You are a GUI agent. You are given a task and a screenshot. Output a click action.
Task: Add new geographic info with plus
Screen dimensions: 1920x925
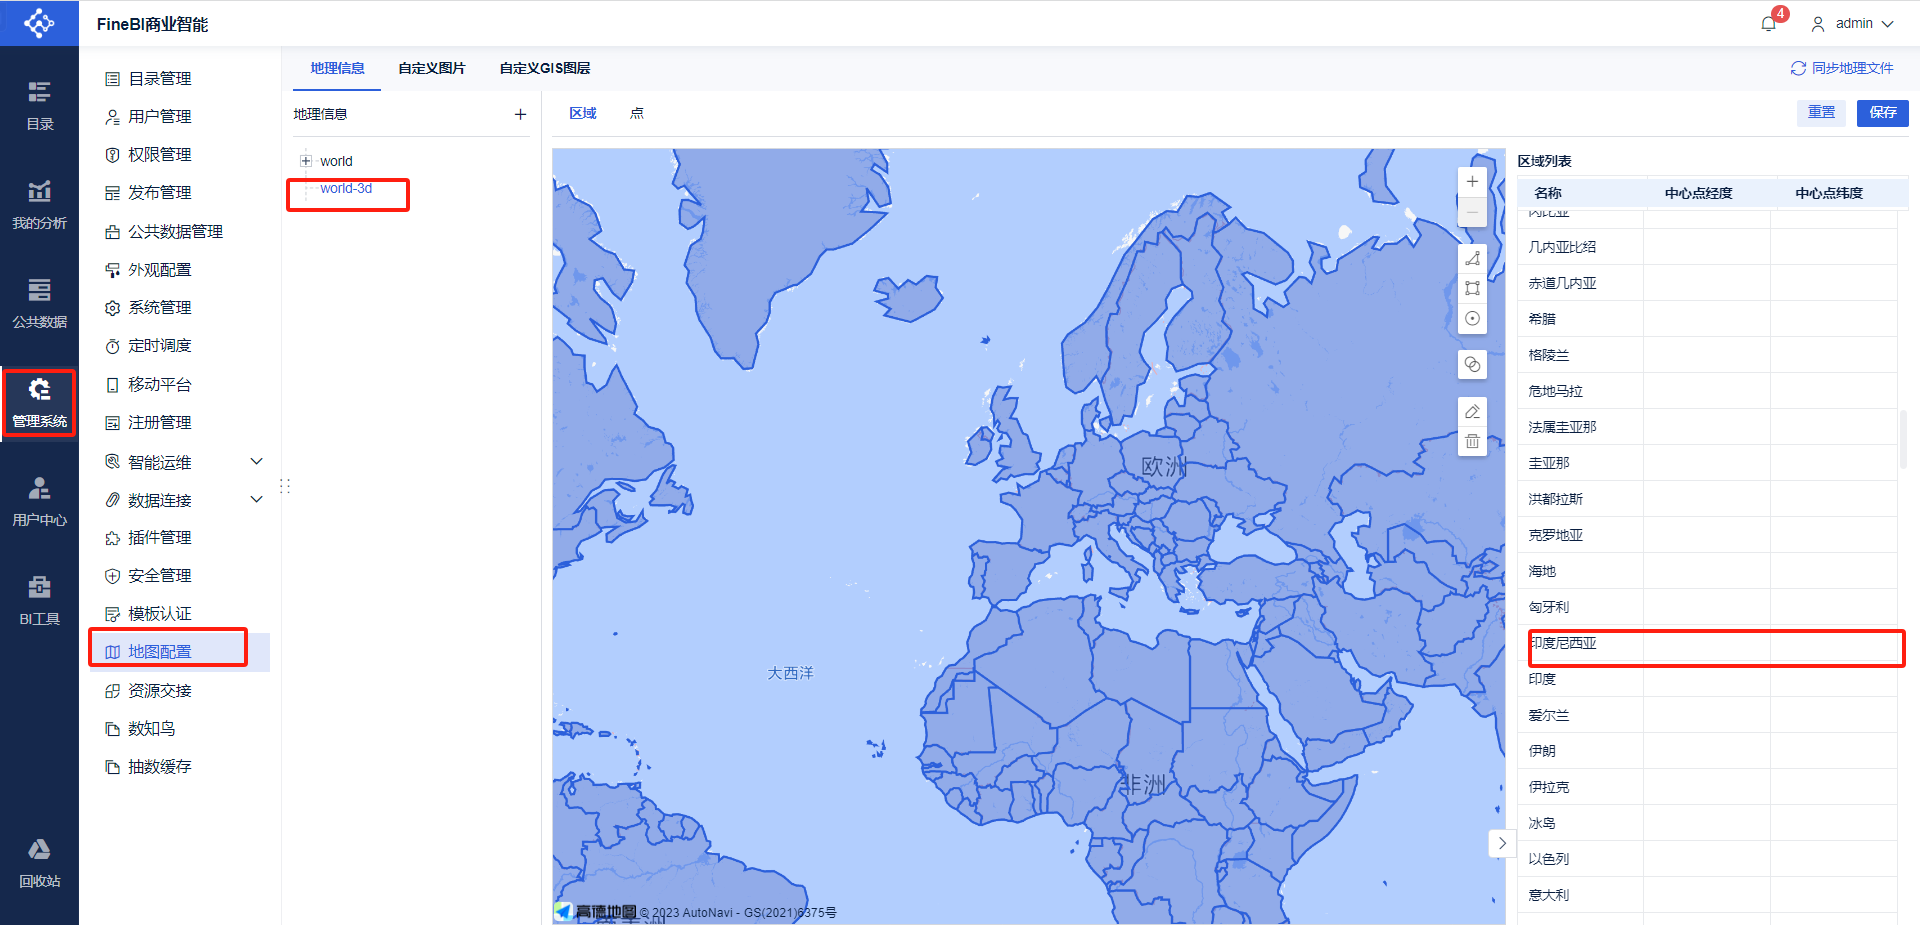click(520, 114)
